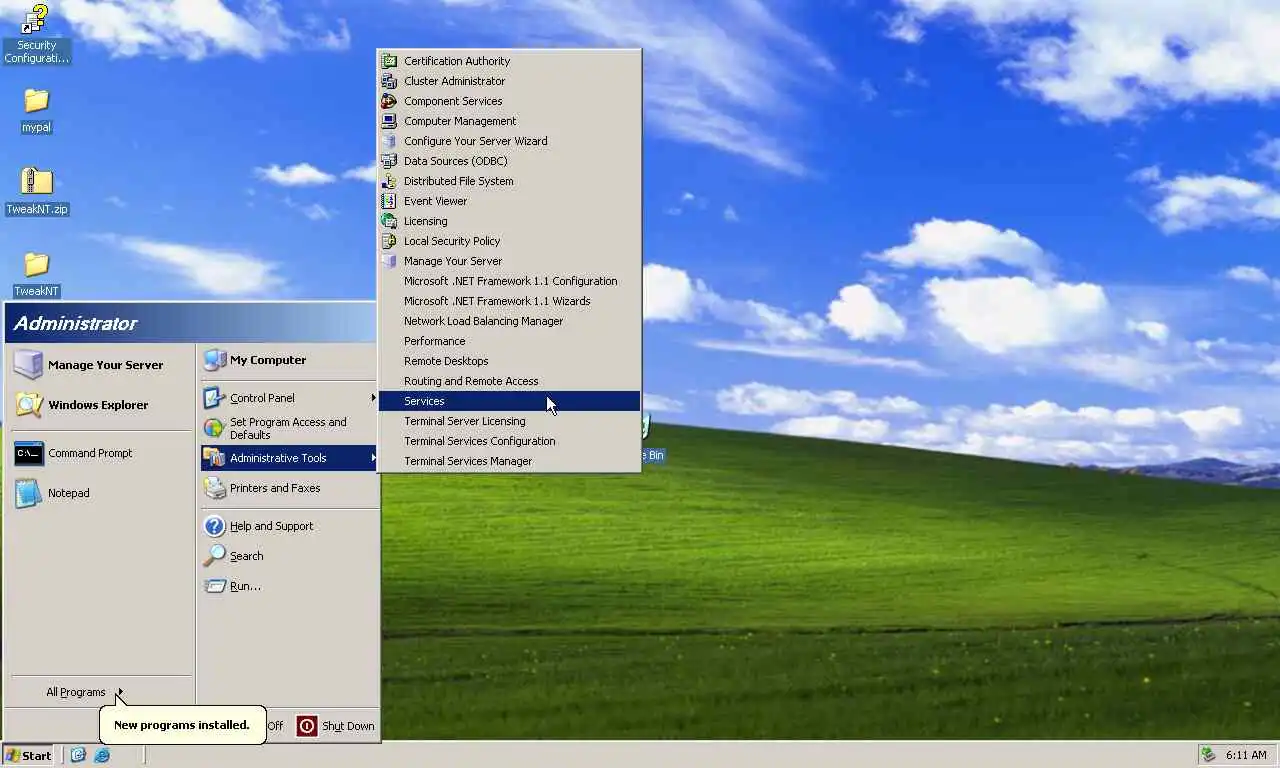Click the Administrator user name header
This screenshot has height=768, width=1280.
(x=75, y=323)
